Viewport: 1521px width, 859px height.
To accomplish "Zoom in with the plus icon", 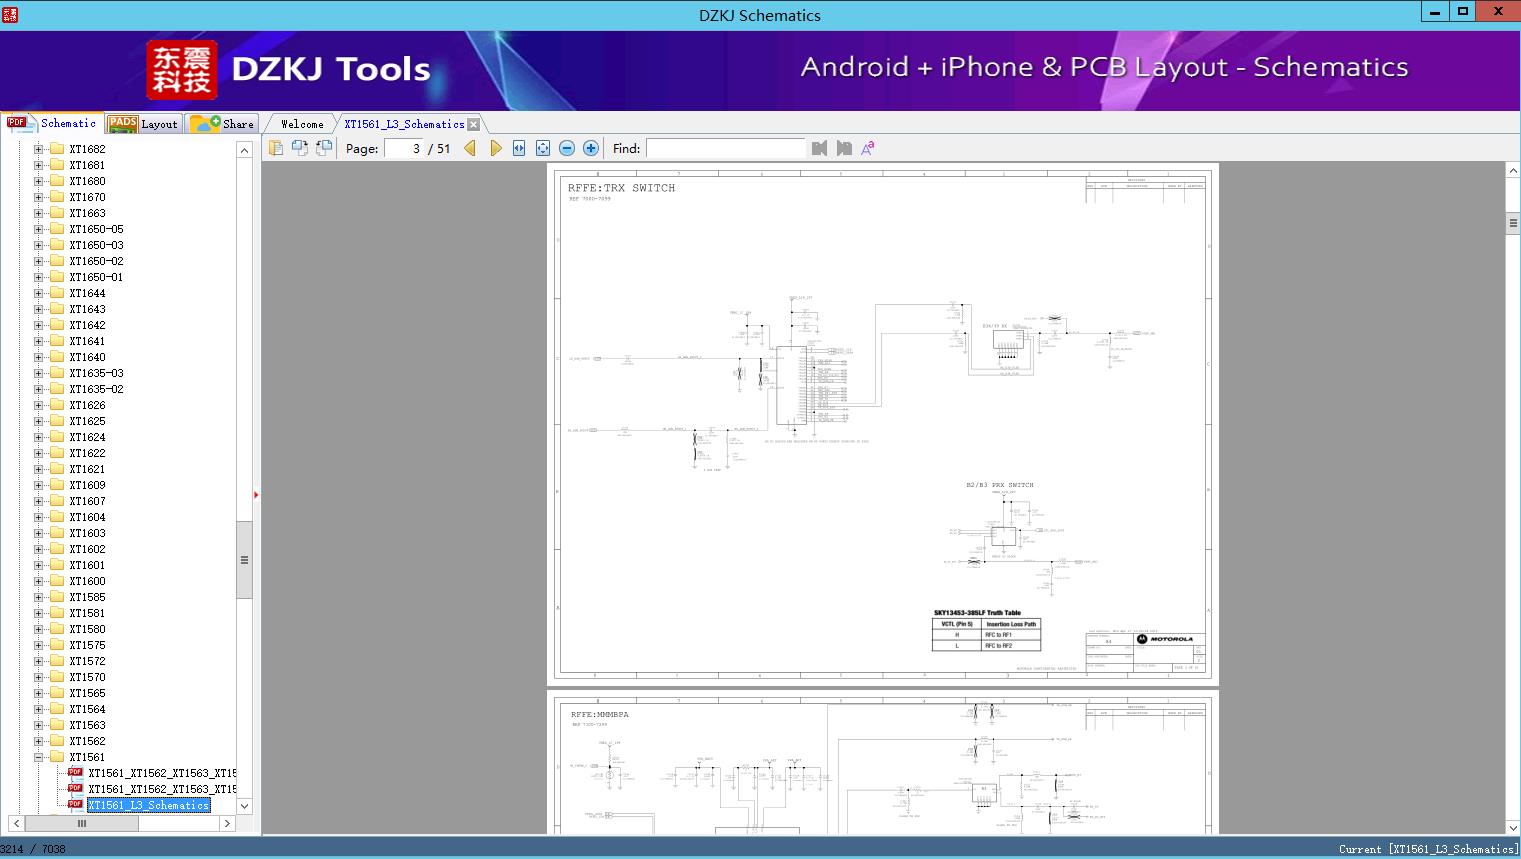I will (x=591, y=148).
